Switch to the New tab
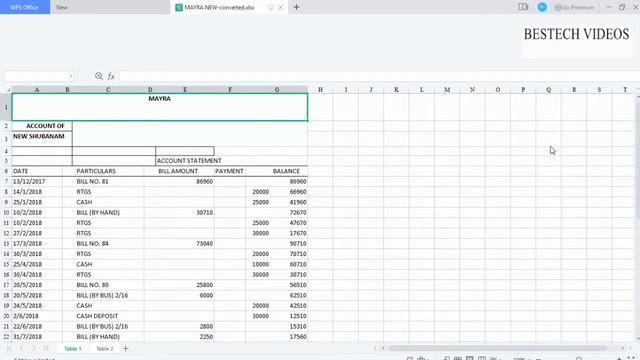Viewport: 640px width, 360px height. tap(62, 7)
